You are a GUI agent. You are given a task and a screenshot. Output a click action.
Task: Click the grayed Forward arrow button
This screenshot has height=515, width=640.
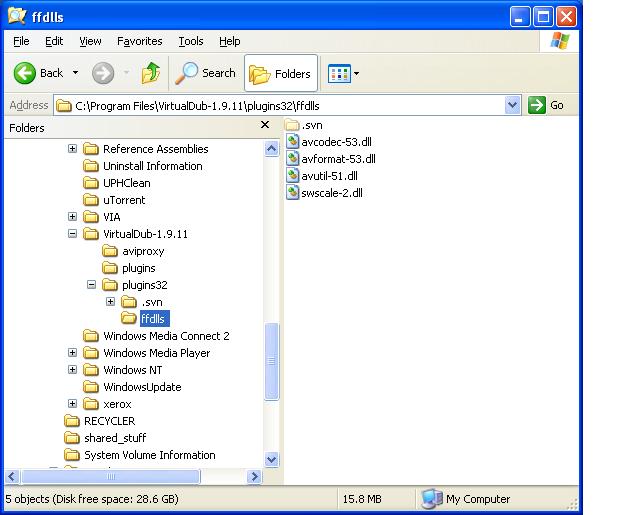point(103,73)
